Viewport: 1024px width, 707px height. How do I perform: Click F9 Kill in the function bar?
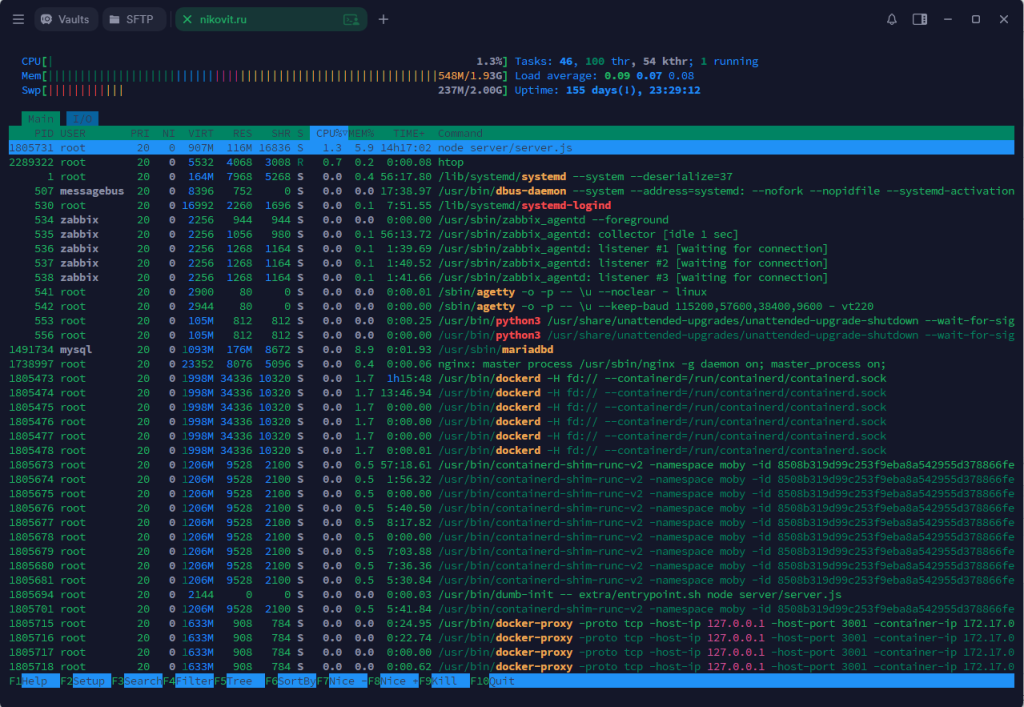click(444, 681)
